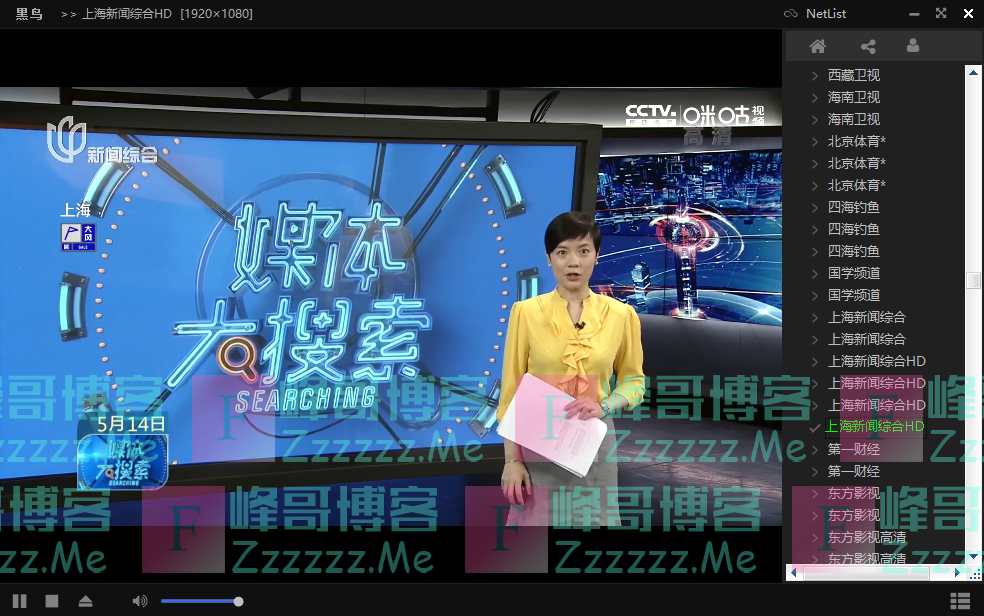This screenshot has width=984, height=616.
Task: Click the vertical scrollbar thumb
Action: (x=973, y=280)
